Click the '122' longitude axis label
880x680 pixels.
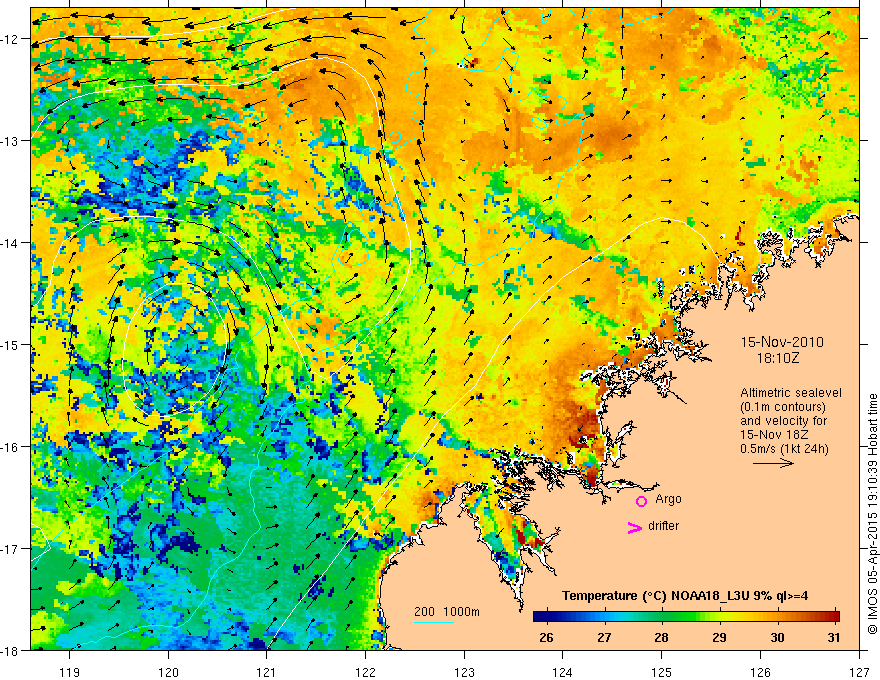[365, 672]
